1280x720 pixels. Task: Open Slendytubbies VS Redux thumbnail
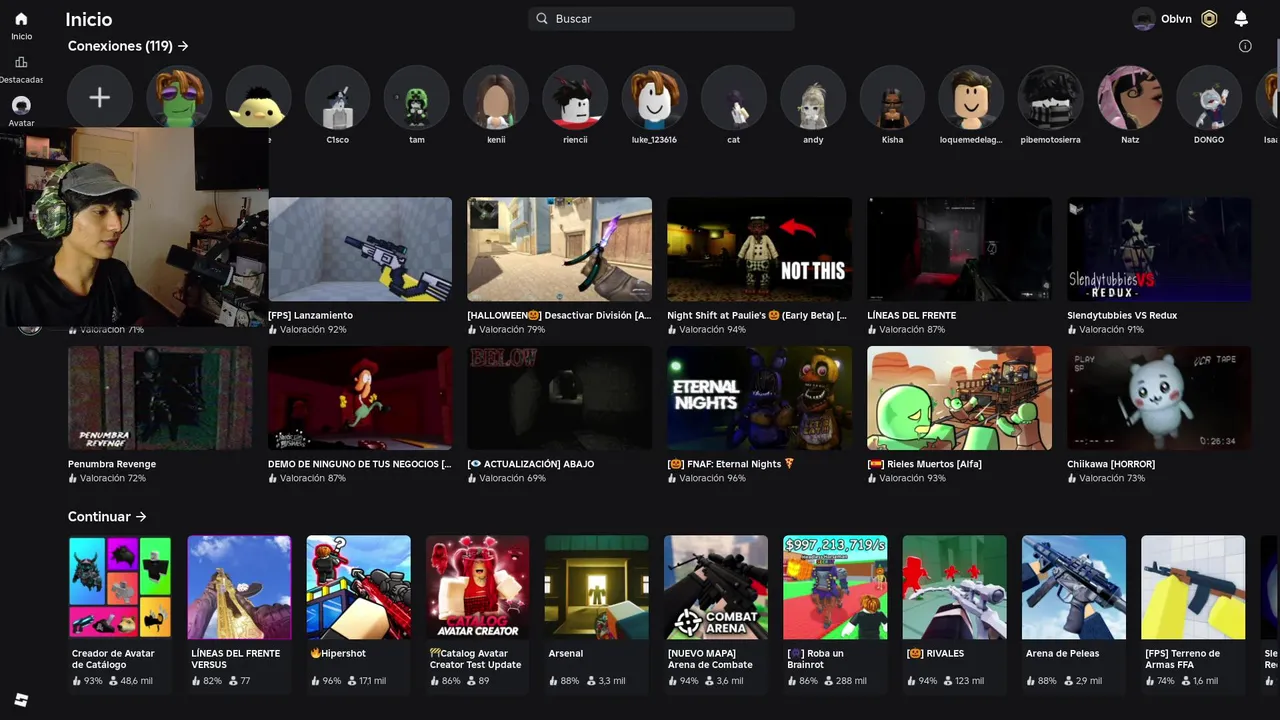coord(1159,249)
